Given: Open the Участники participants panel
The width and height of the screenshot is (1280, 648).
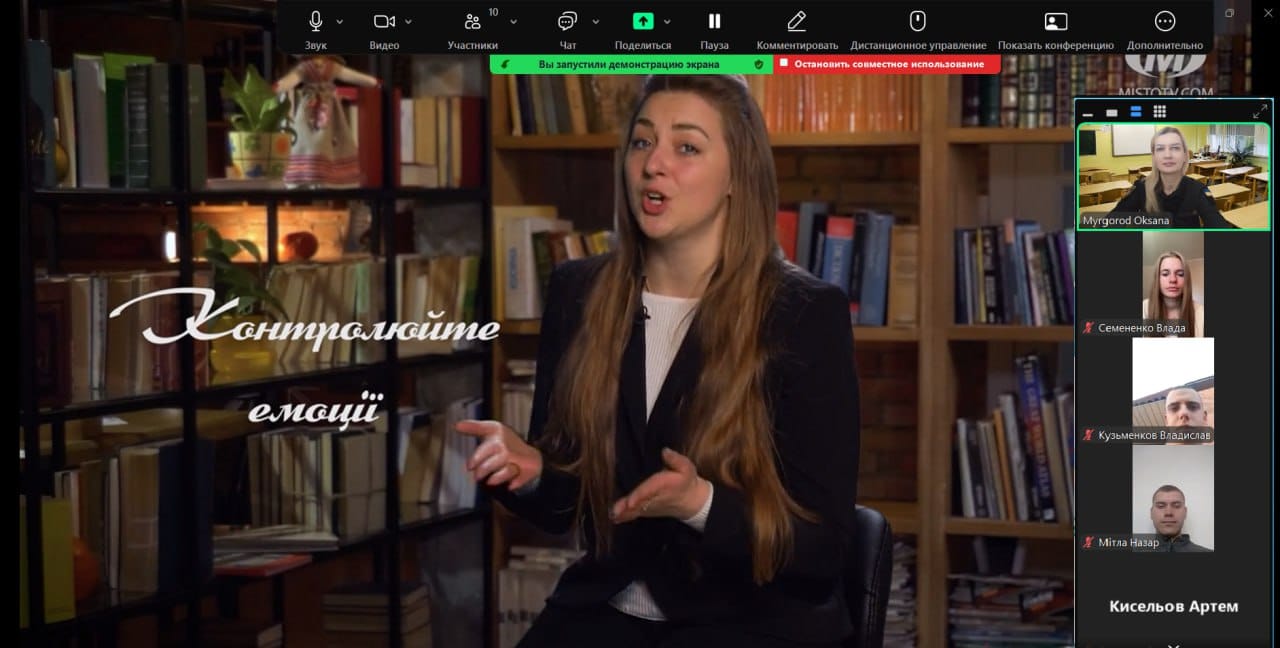Looking at the screenshot, I should pyautogui.click(x=473, y=22).
